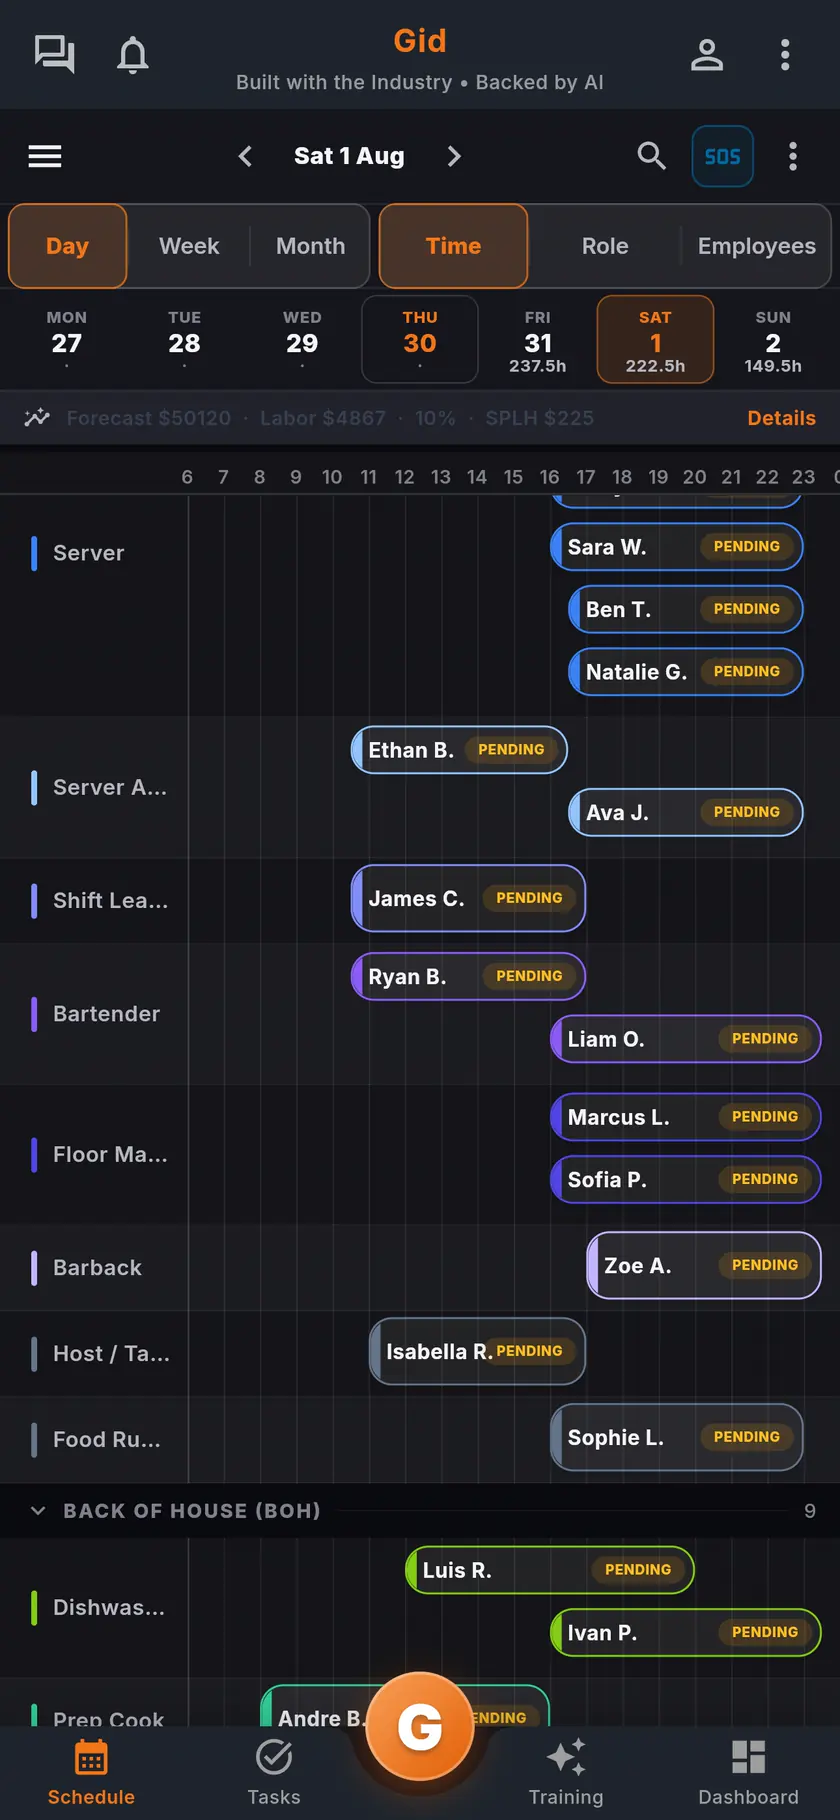Tap the SOS button
Viewport: 840px width, 1820px height.
click(722, 156)
